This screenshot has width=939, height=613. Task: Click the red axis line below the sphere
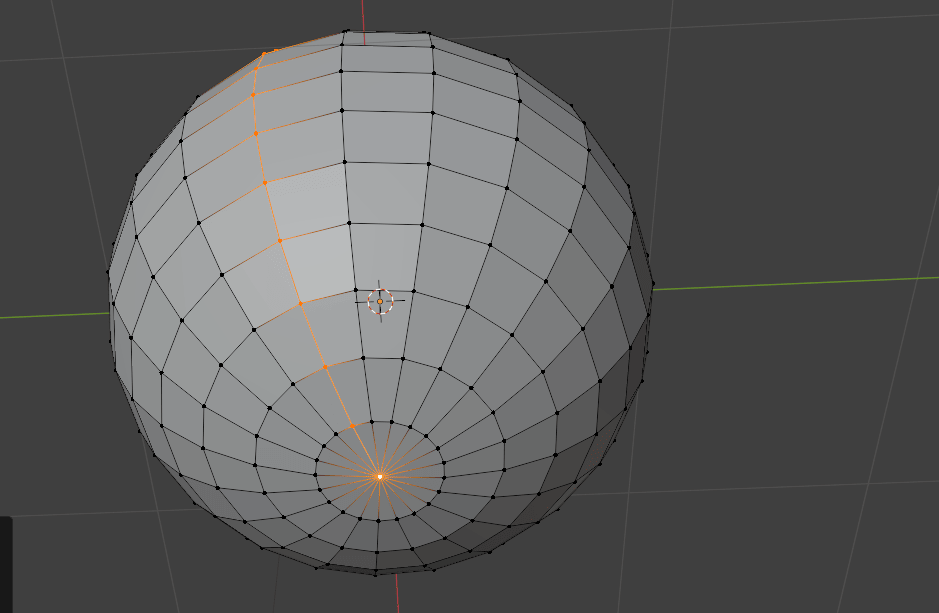[x=397, y=593]
